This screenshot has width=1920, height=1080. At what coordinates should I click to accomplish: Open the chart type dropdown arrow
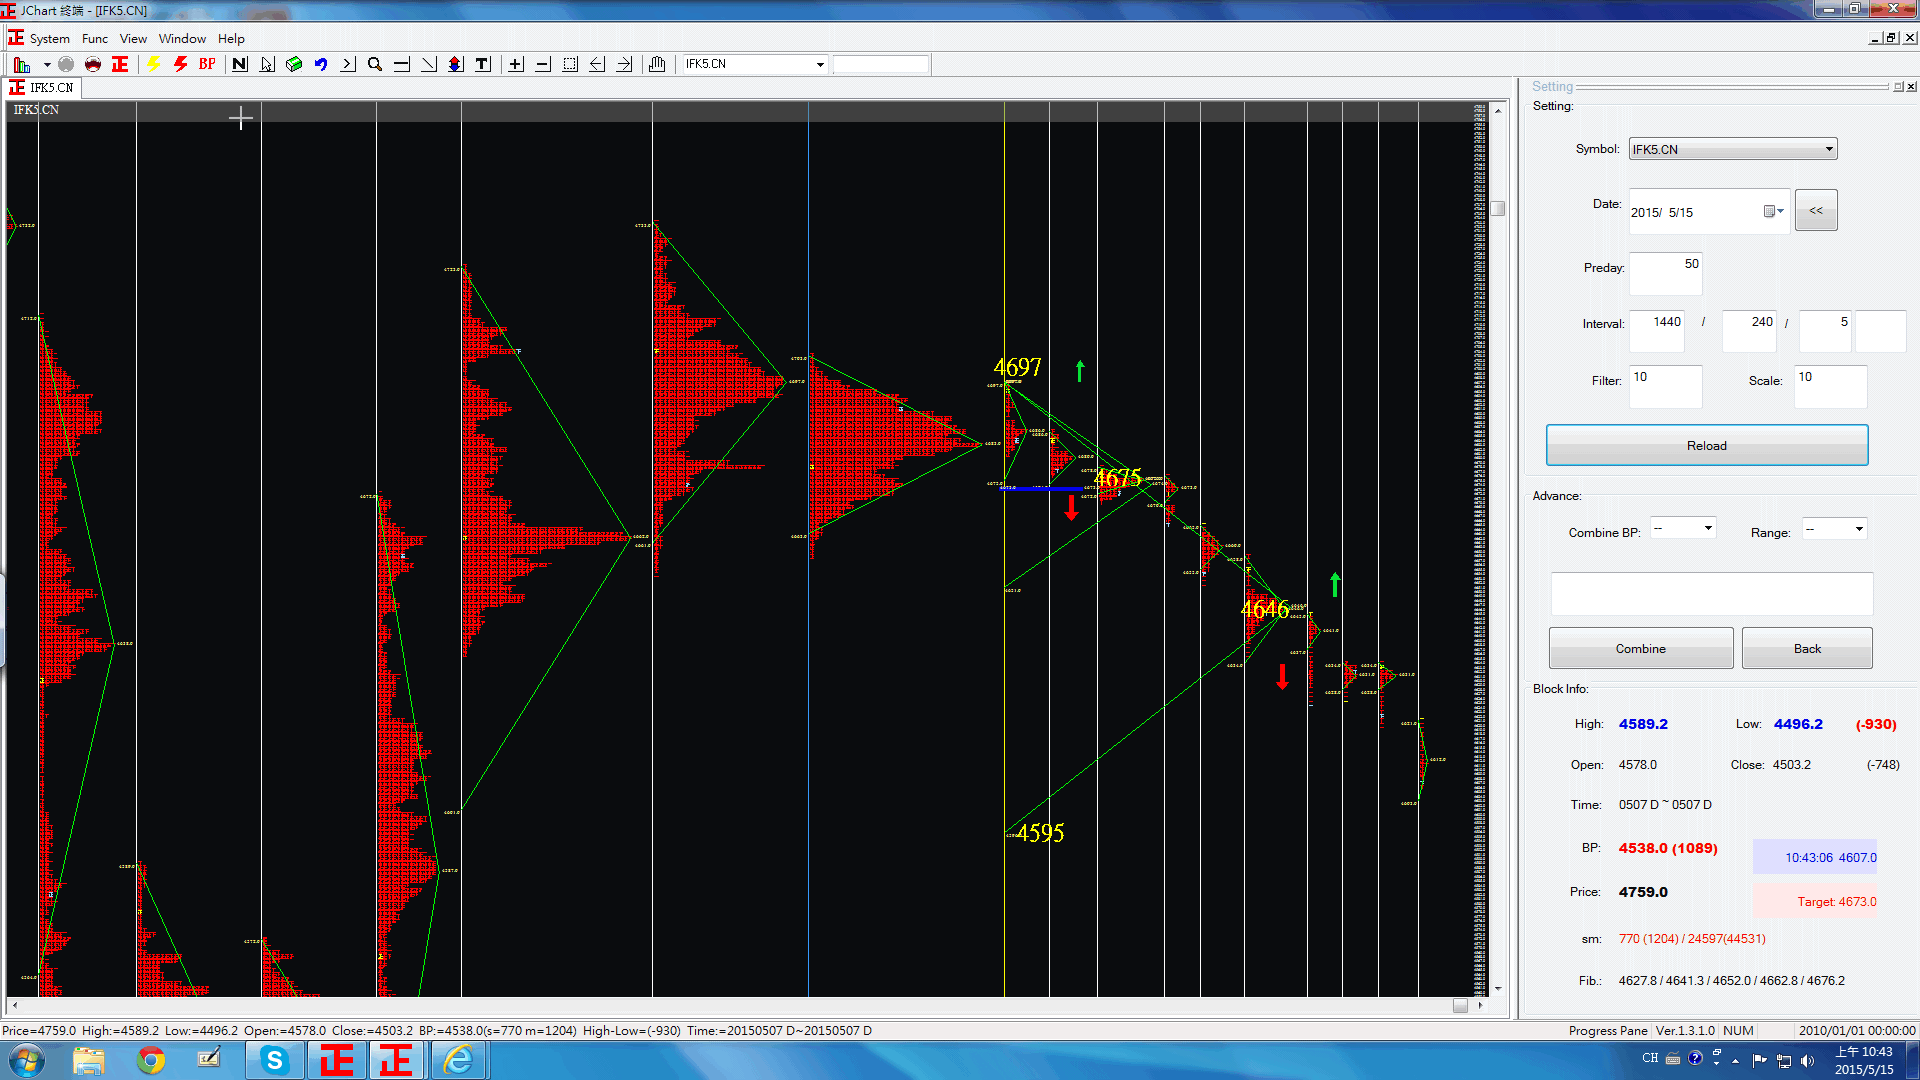click(x=47, y=65)
